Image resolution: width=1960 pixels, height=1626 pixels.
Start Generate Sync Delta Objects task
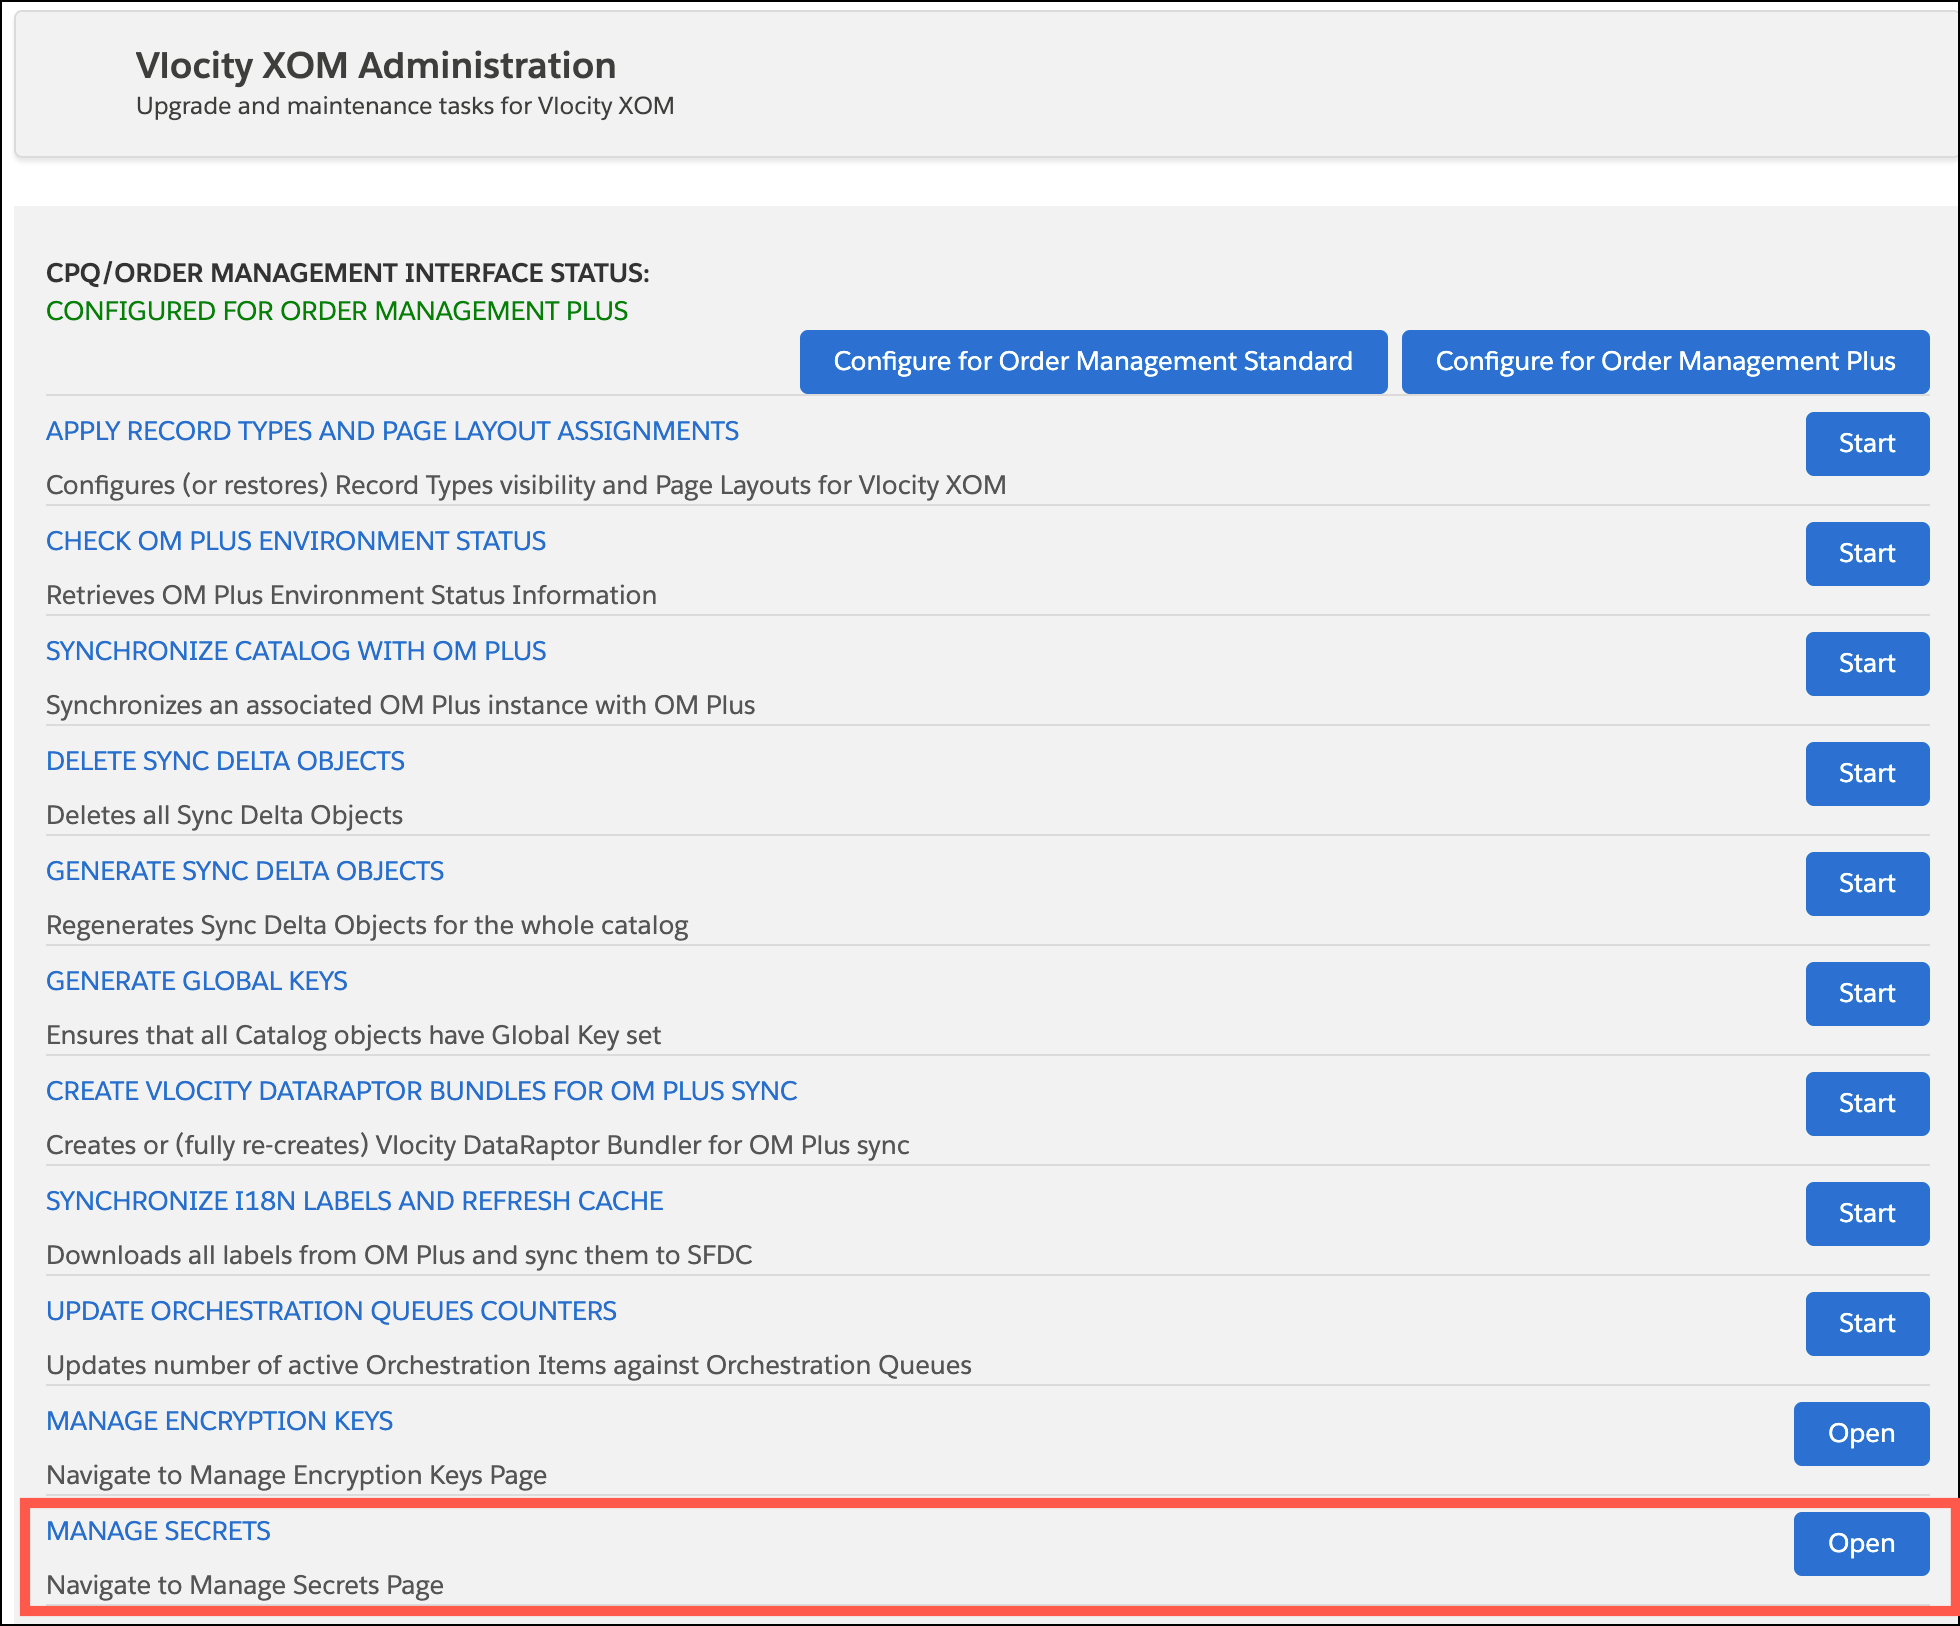pos(1867,884)
